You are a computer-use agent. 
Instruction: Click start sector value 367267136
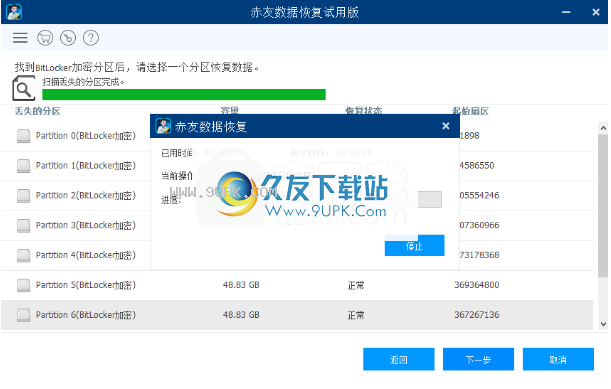tap(477, 315)
